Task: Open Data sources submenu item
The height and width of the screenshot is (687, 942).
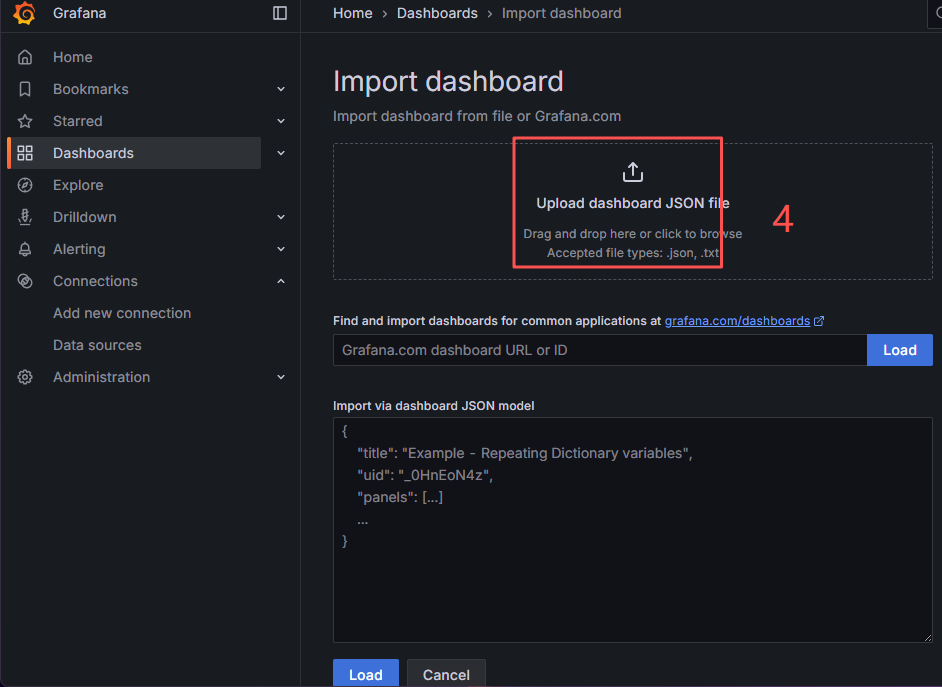Action: pyautogui.click(x=97, y=345)
